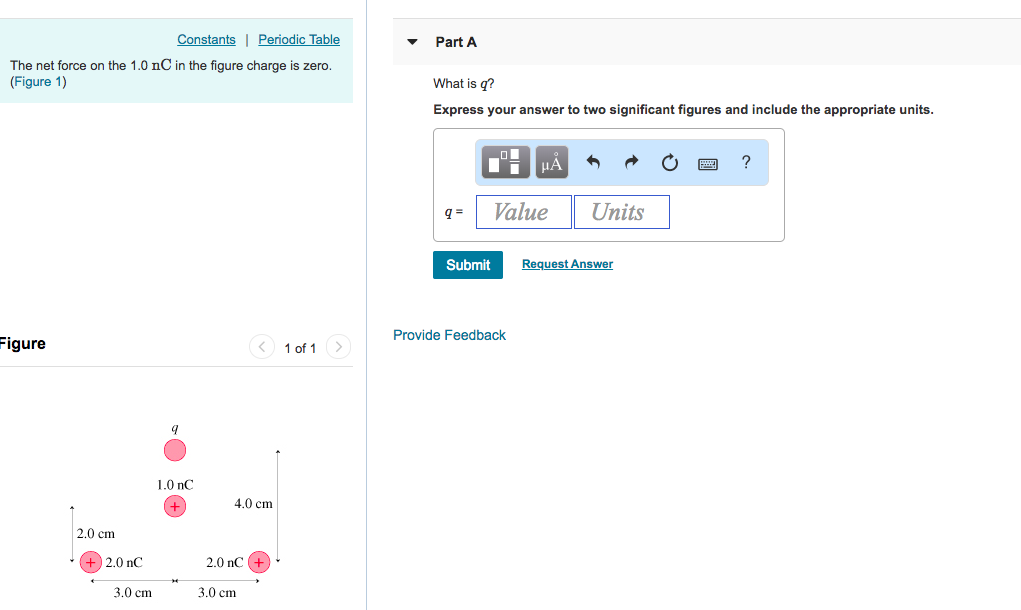This screenshot has width=1021, height=610.
Task: Open the Periodic Table
Action: pyautogui.click(x=298, y=39)
